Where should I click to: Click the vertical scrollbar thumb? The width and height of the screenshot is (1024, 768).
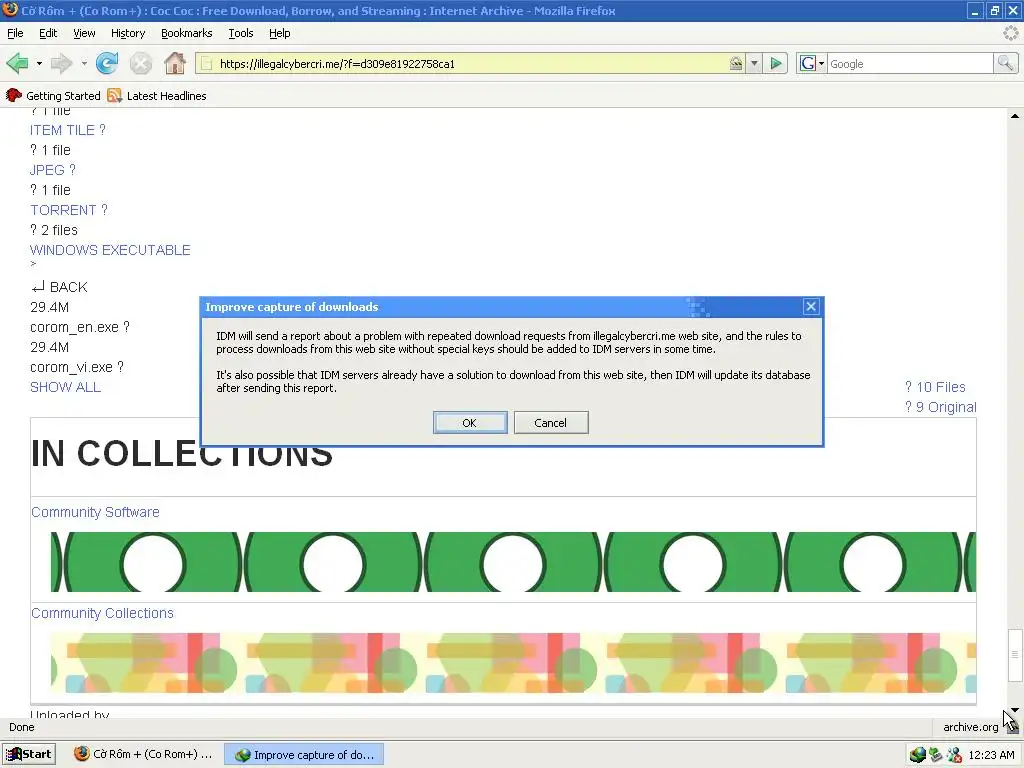pyautogui.click(x=1014, y=654)
